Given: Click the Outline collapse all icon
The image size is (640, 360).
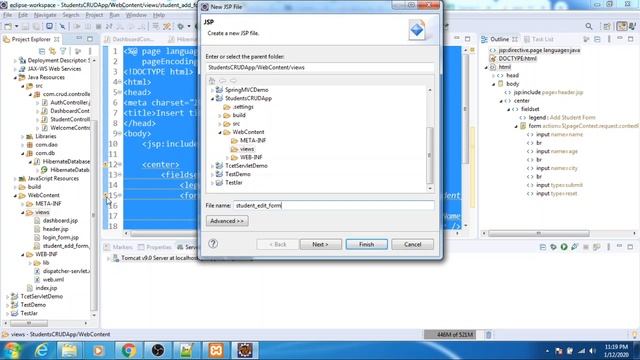Looking at the screenshot, I should click(x=597, y=39).
